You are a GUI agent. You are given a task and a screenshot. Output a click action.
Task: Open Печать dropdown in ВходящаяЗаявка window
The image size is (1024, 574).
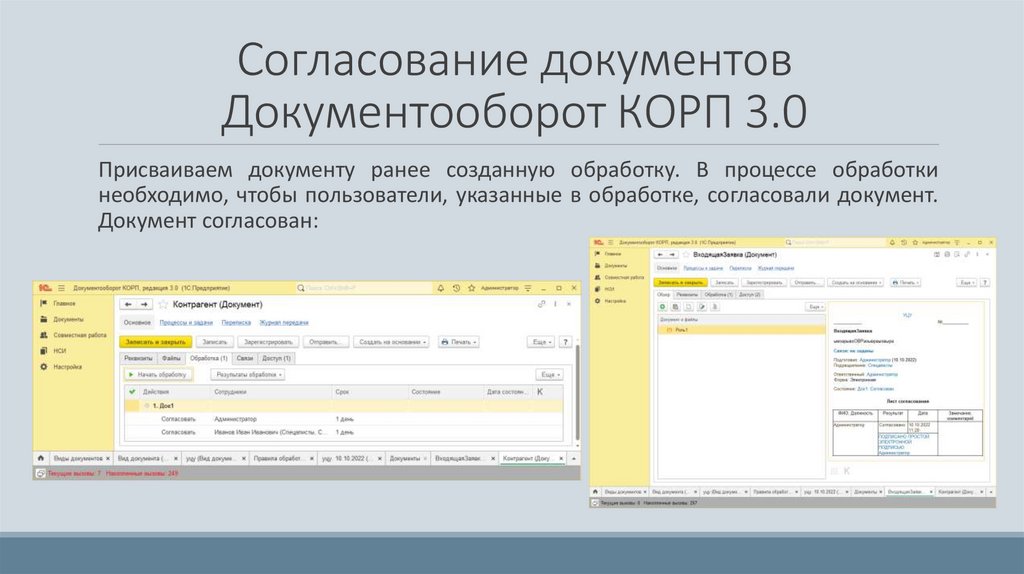pos(906,283)
